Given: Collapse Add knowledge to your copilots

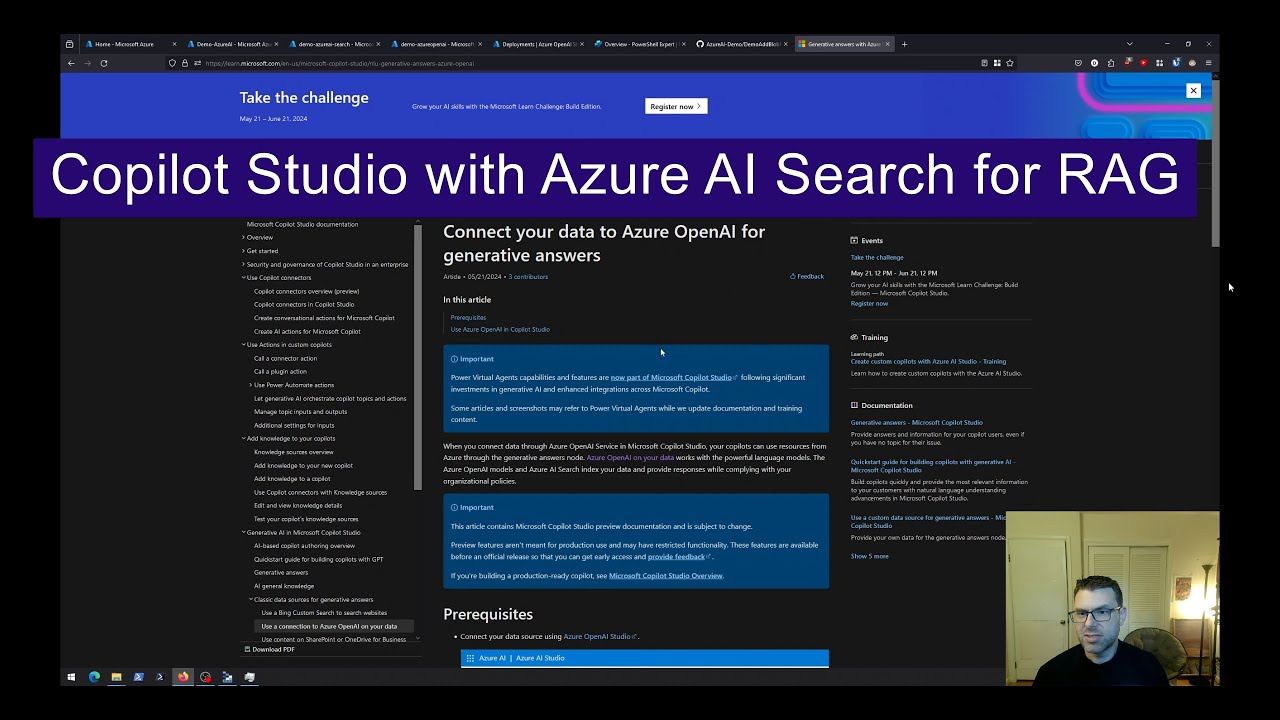Looking at the screenshot, I should [243, 439].
